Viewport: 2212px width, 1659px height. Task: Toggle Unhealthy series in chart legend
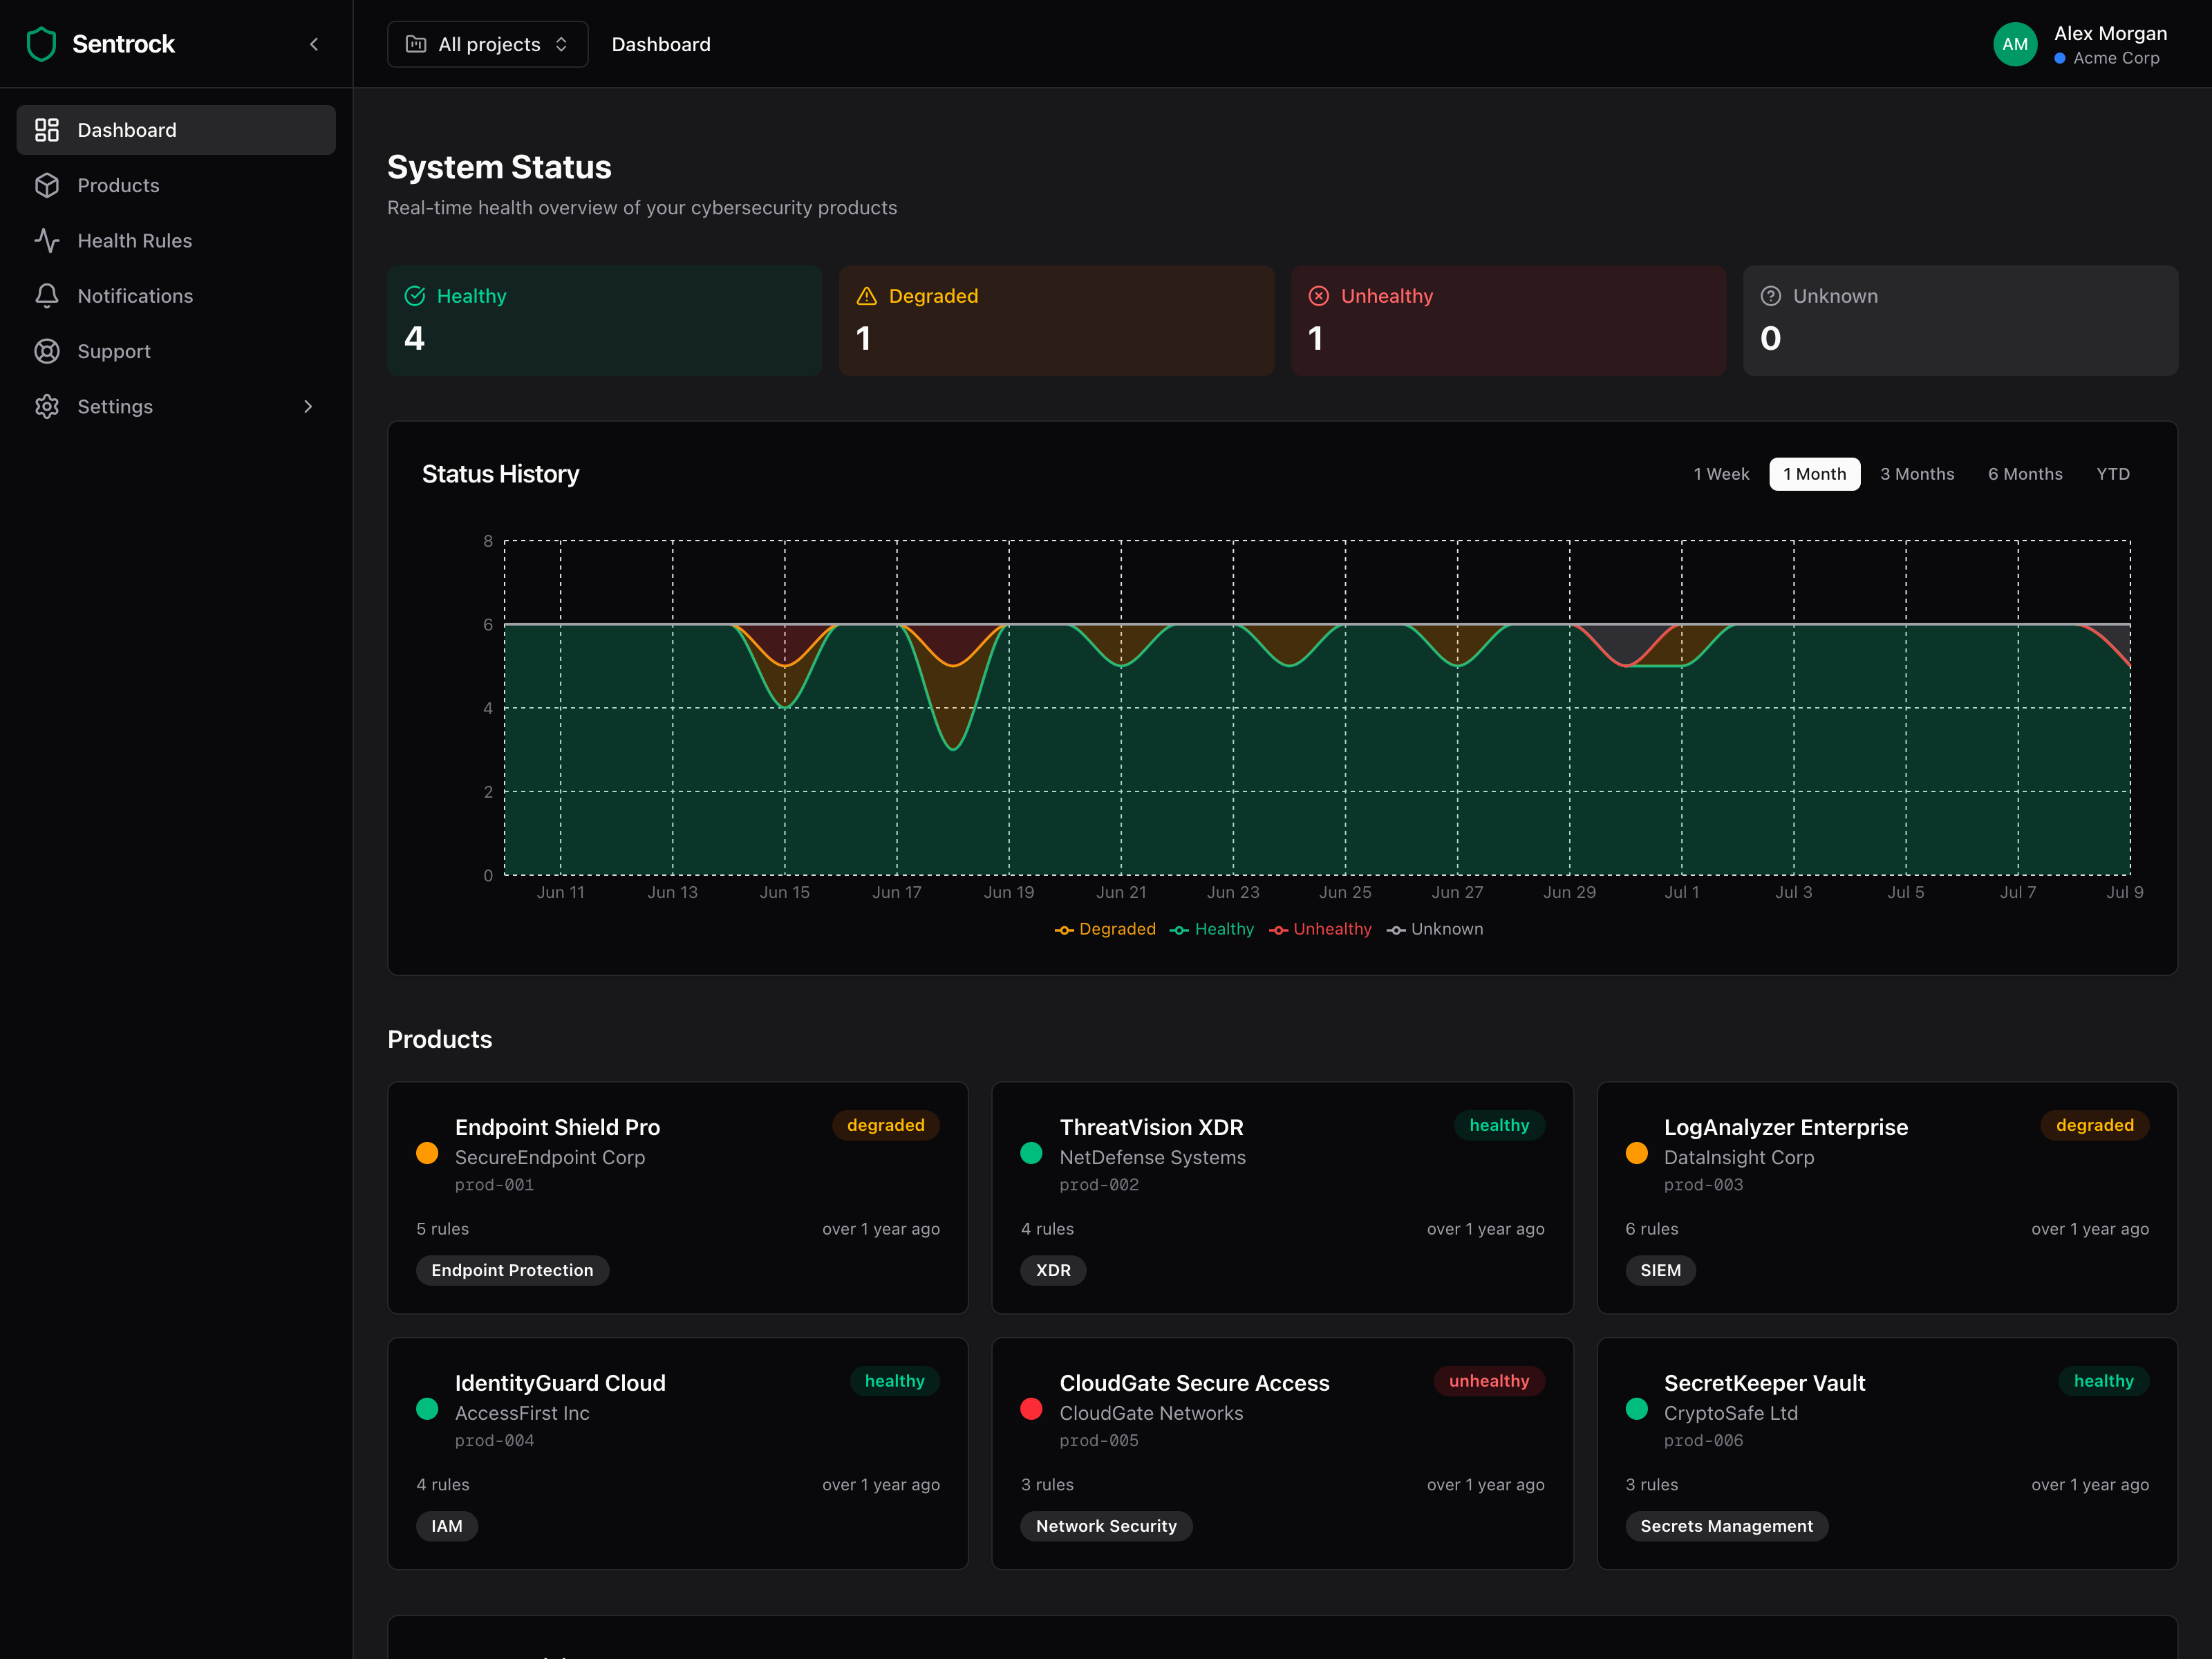coord(1320,929)
